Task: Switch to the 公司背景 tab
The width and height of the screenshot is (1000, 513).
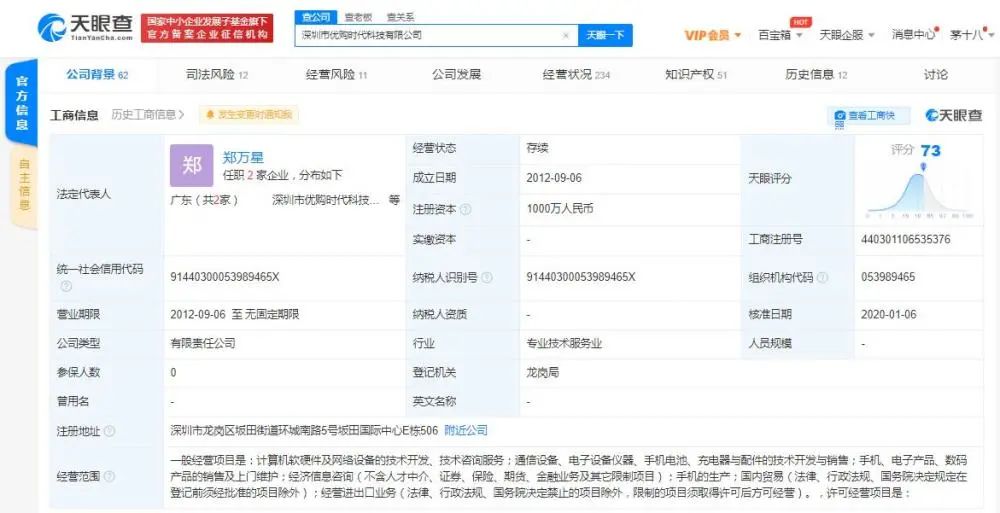Action: tap(97, 75)
